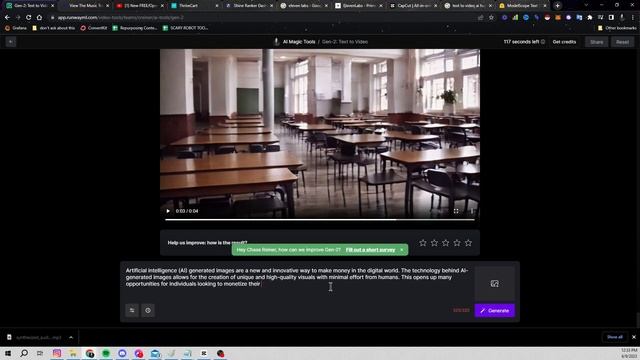Open the tab search dropdown arrow
The image size is (640, 360).
[x=586, y=5]
